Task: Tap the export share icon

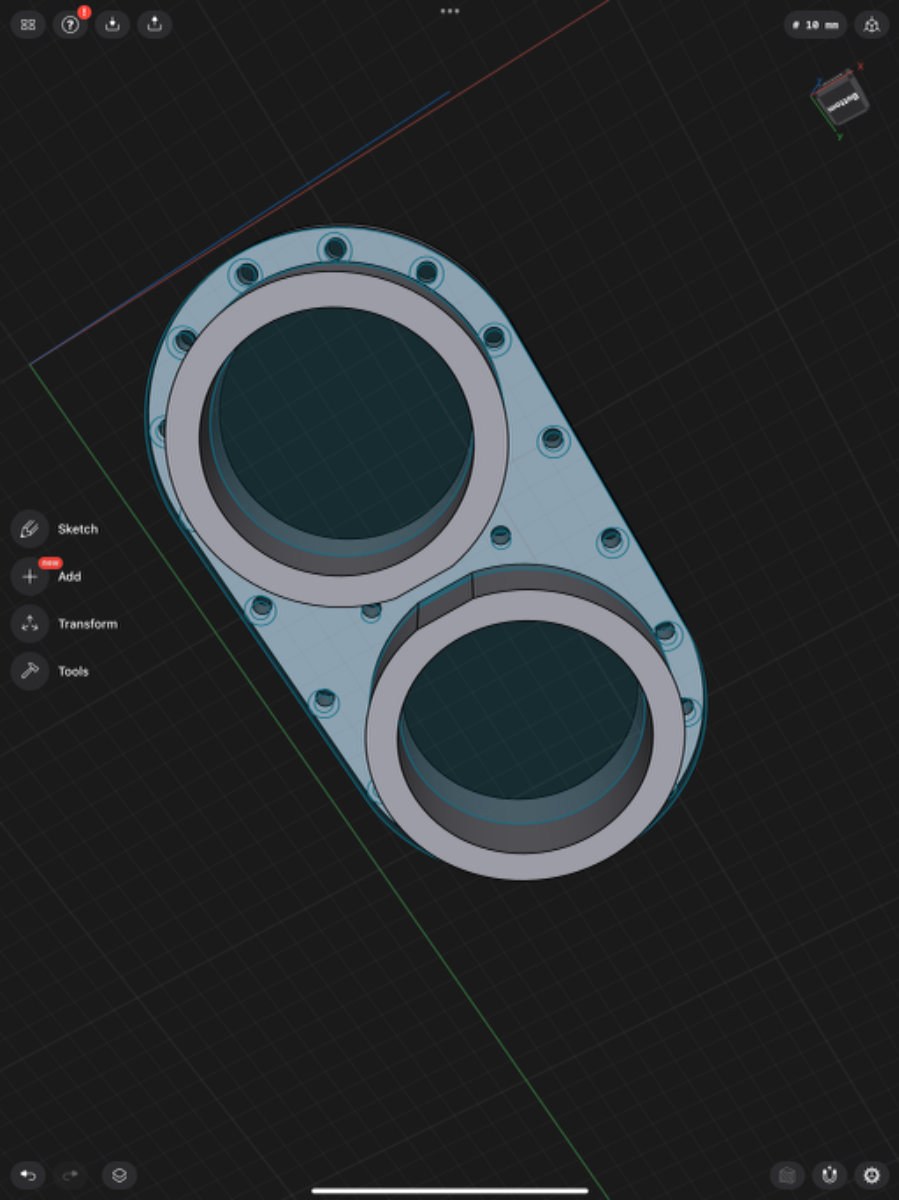Action: point(154,25)
